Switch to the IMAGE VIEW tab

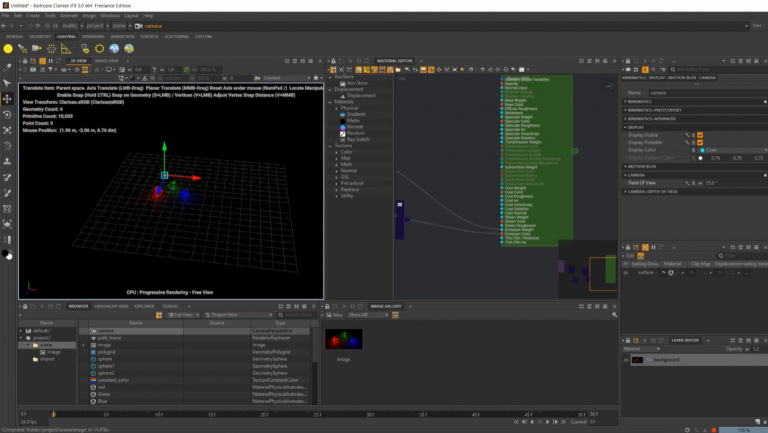[x=106, y=61]
